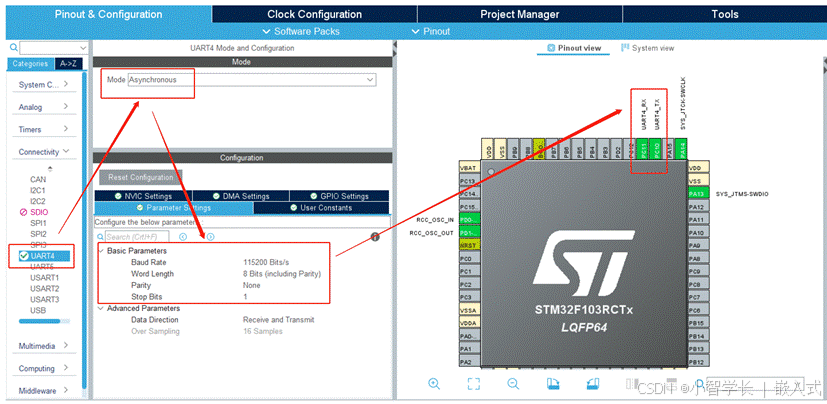This screenshot has height=404, width=827.
Task: Select the PA13 SWDIO pin
Action: (698, 194)
